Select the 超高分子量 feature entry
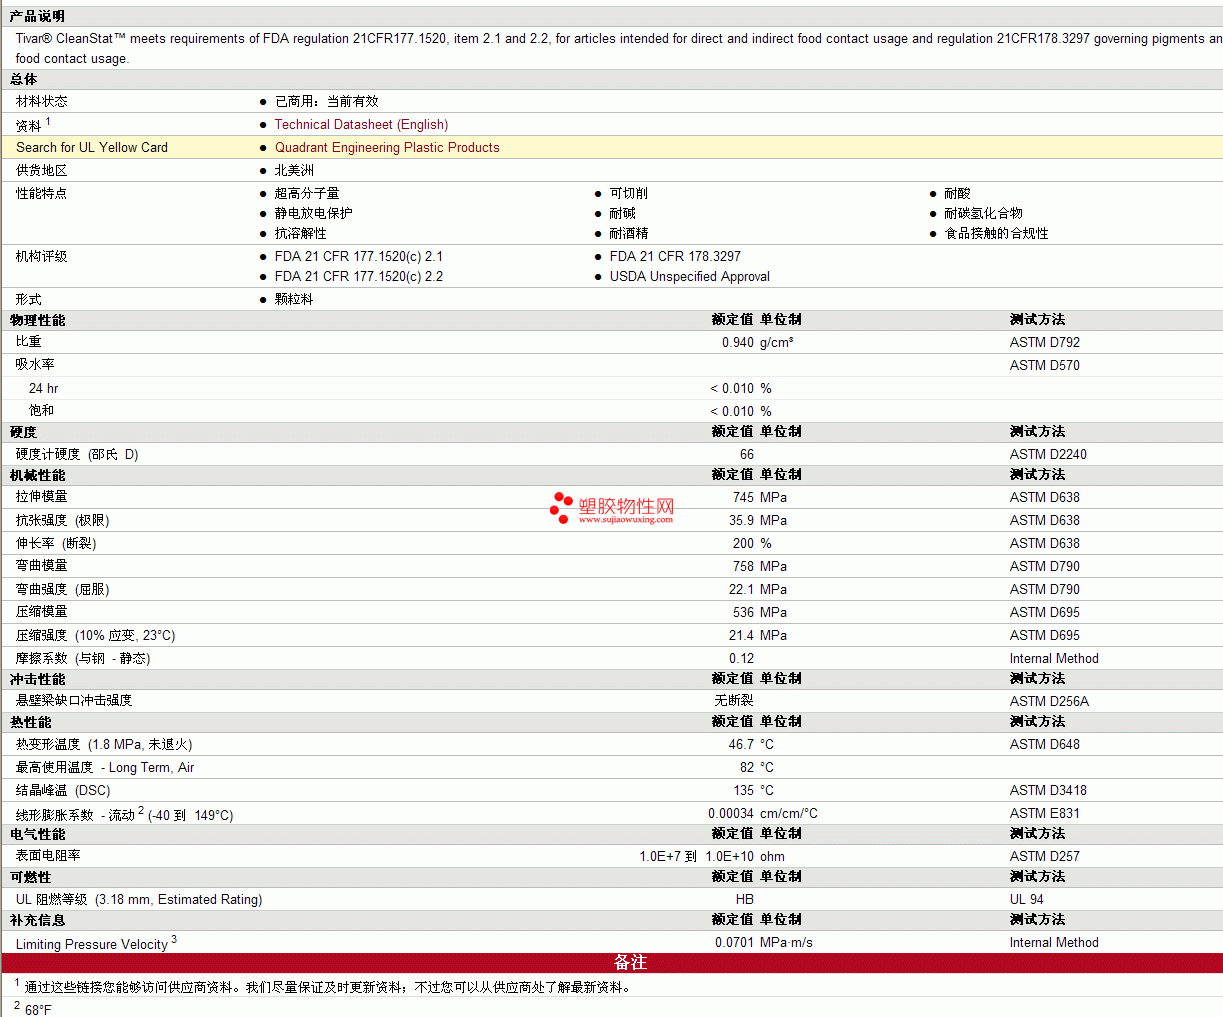The height and width of the screenshot is (1017, 1223). (x=307, y=193)
